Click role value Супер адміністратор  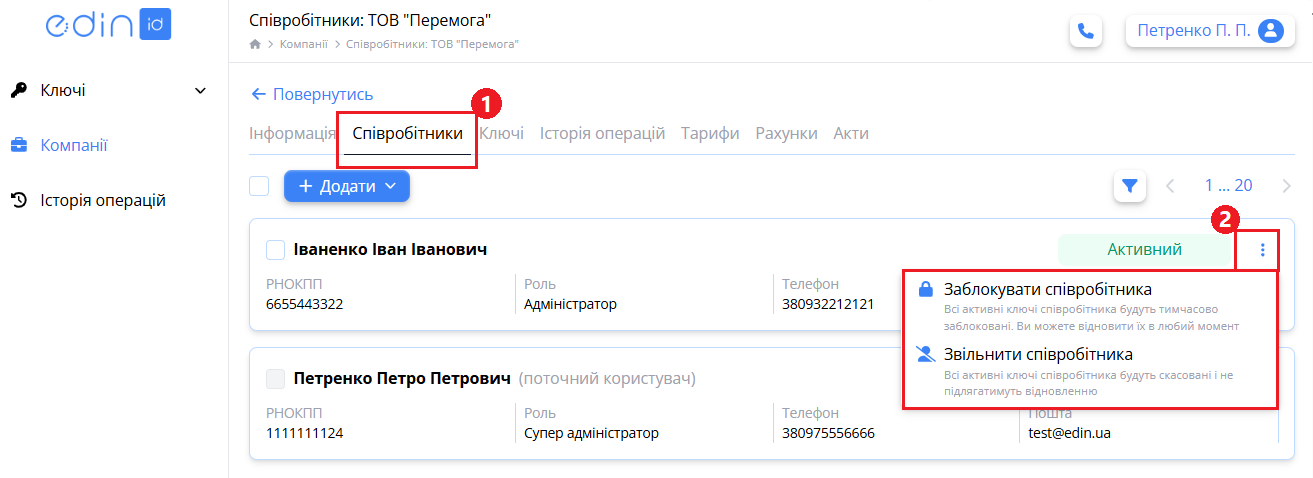pyautogui.click(x=591, y=433)
